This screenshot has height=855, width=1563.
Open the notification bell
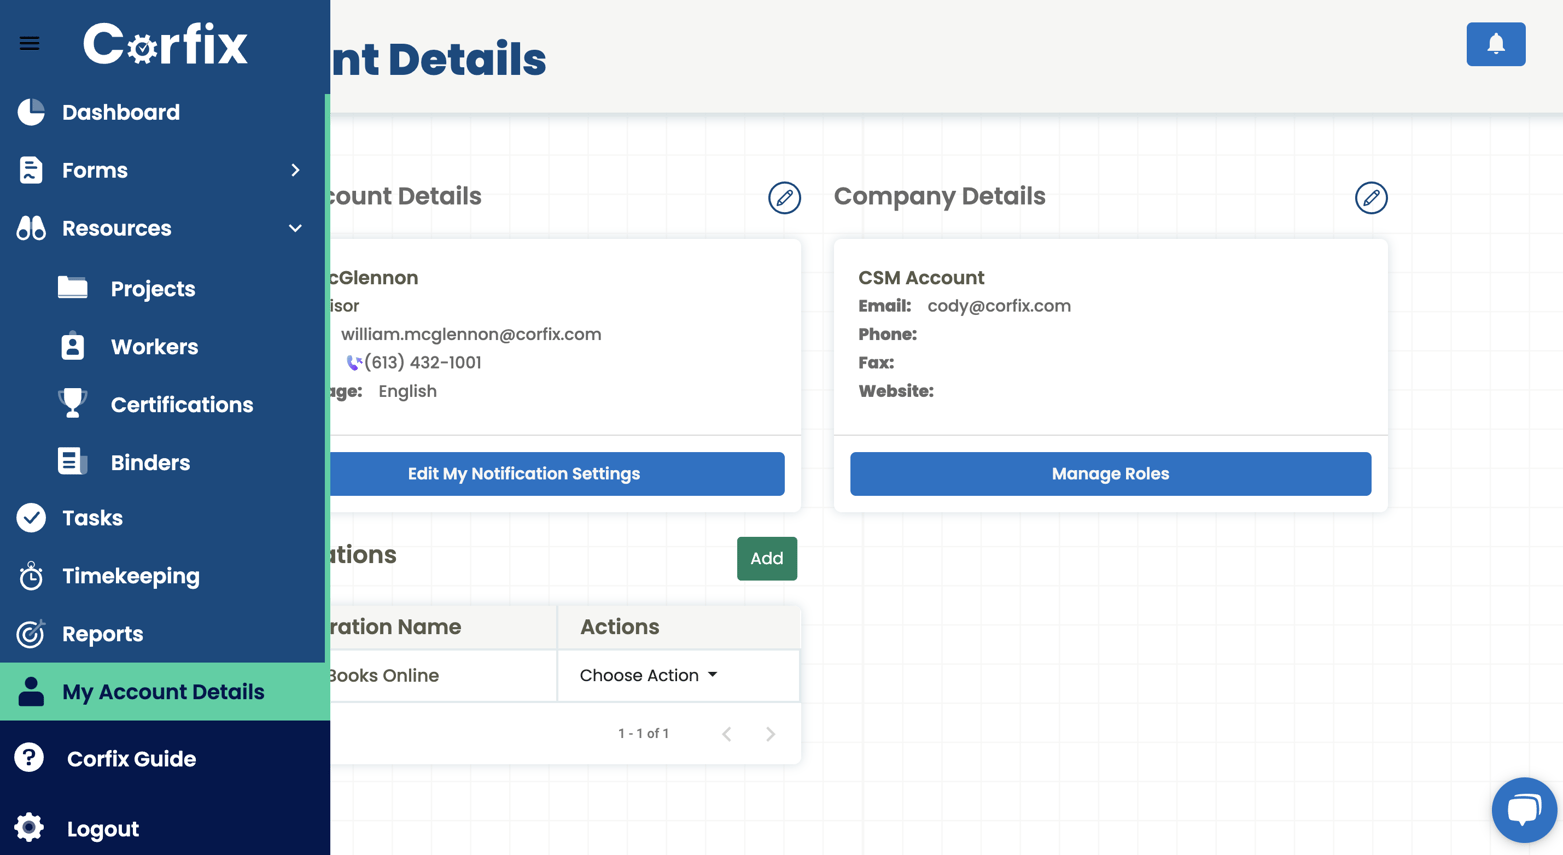click(x=1495, y=44)
